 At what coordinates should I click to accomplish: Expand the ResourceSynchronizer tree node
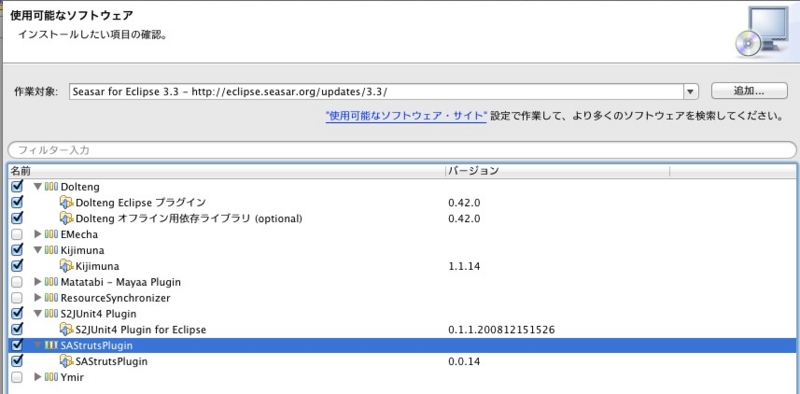pos(37,298)
